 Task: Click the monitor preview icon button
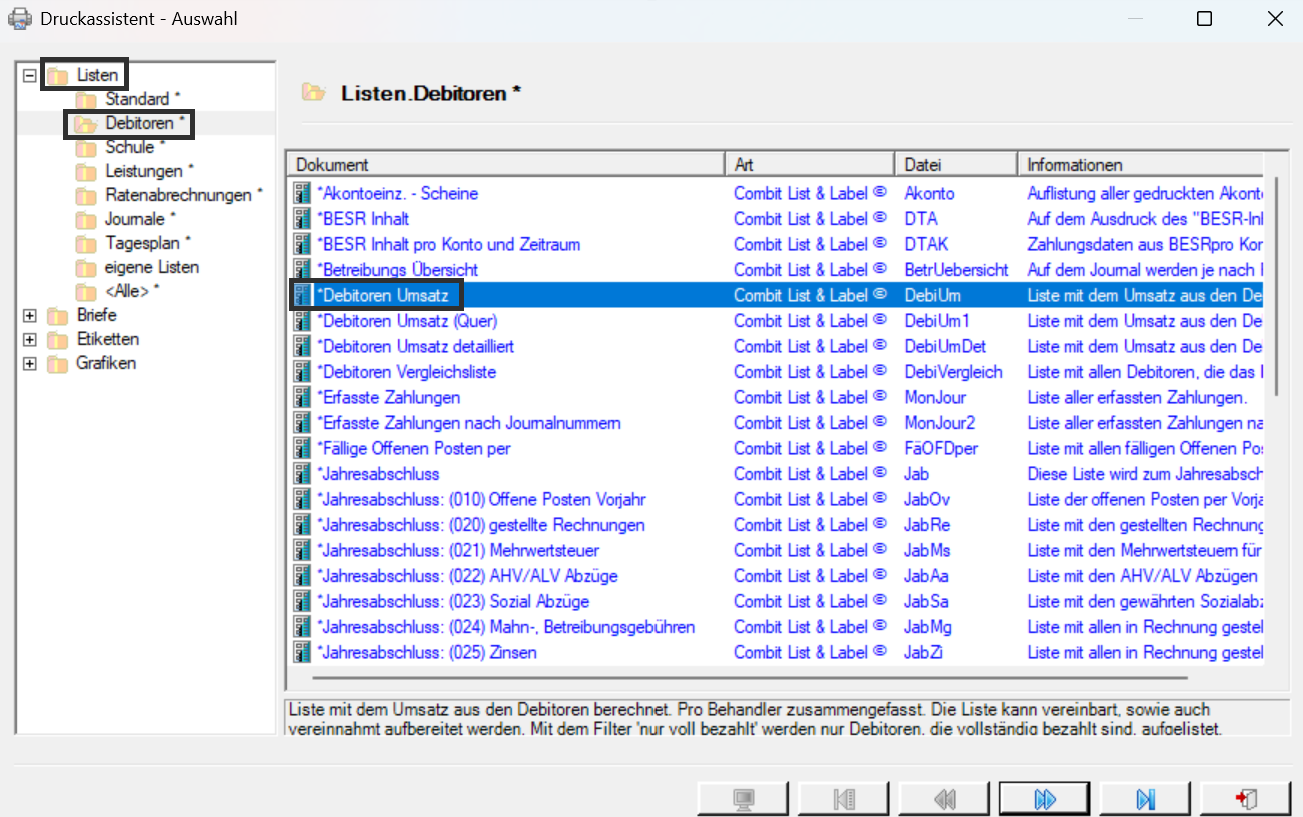pyautogui.click(x=742, y=799)
